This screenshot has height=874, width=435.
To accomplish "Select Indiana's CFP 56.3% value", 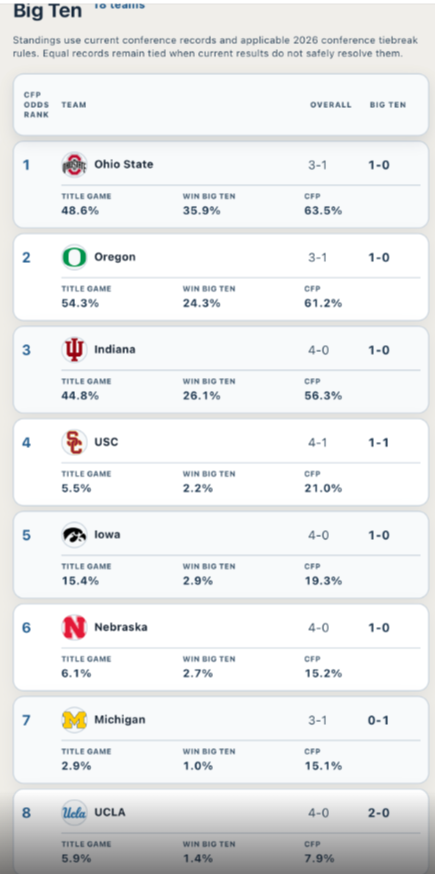I will click(x=323, y=396).
